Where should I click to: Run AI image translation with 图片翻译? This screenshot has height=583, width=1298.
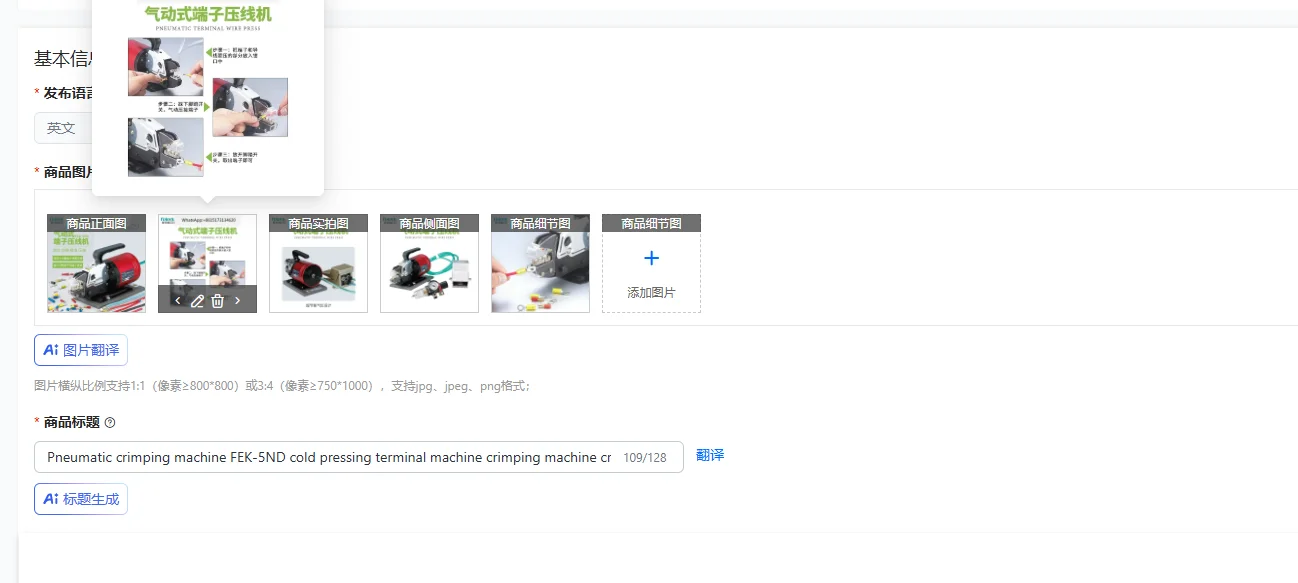coord(80,350)
